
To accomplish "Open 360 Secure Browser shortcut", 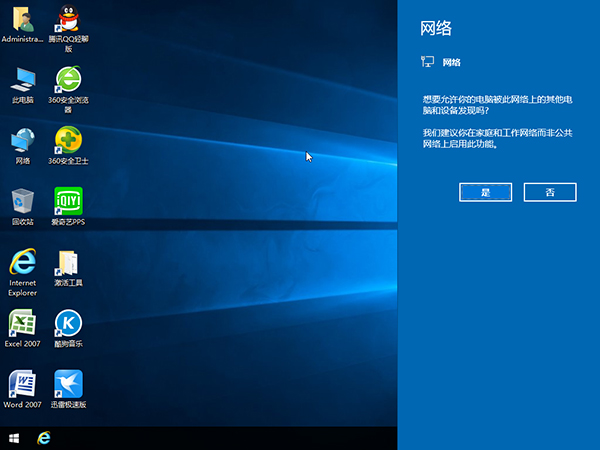I will tap(68, 80).
